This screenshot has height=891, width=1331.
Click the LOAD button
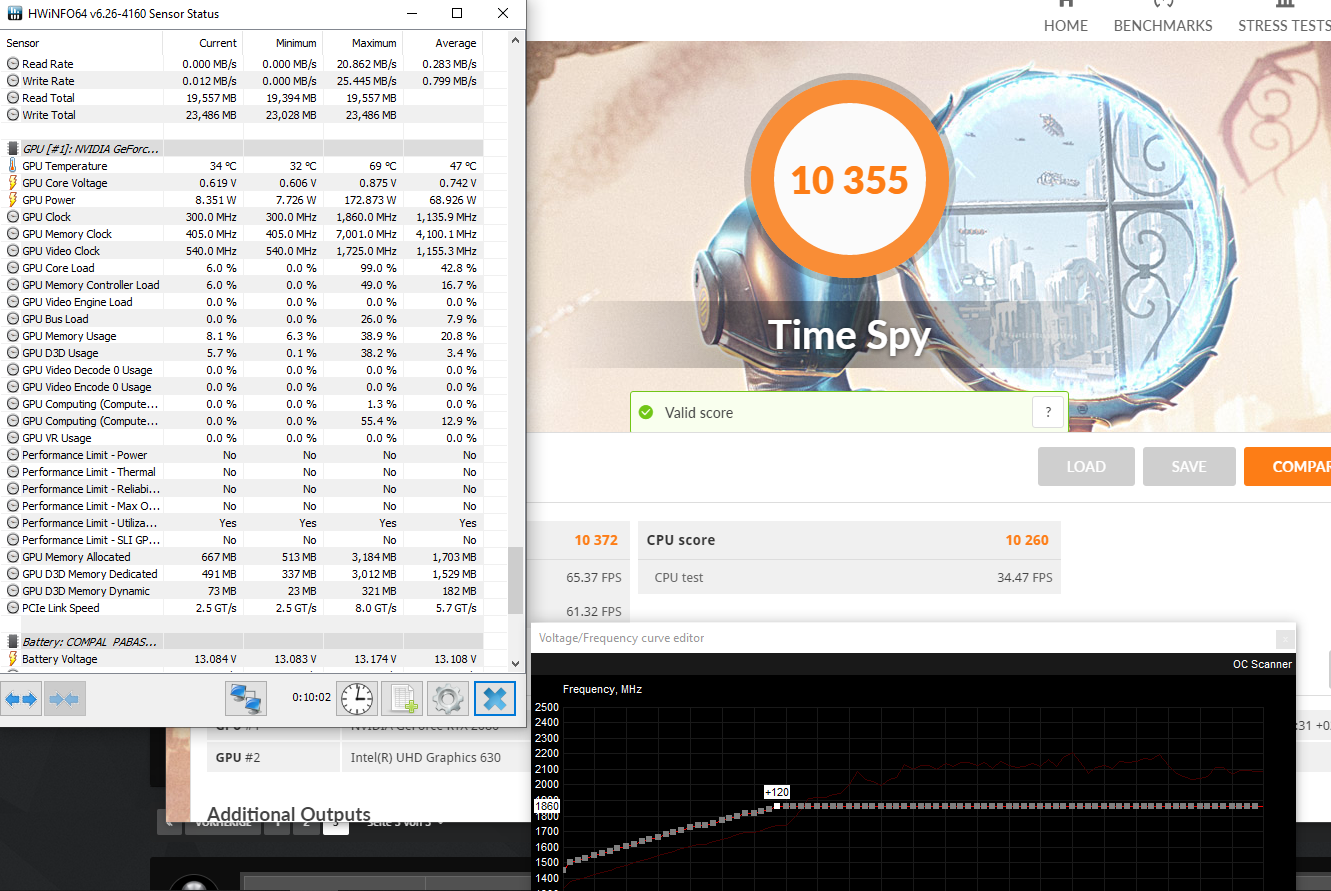coord(1085,466)
